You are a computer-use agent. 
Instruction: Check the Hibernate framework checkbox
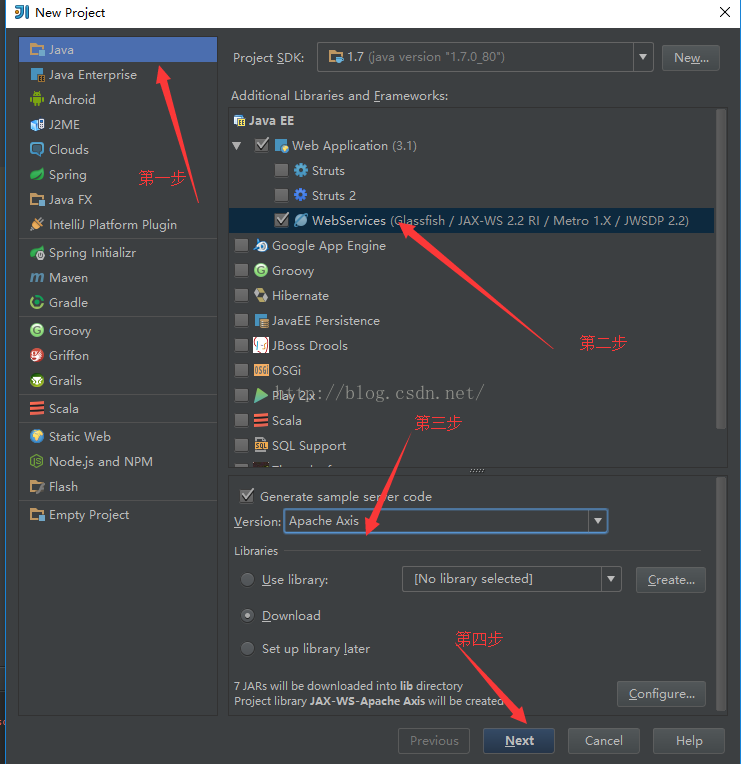coord(242,295)
